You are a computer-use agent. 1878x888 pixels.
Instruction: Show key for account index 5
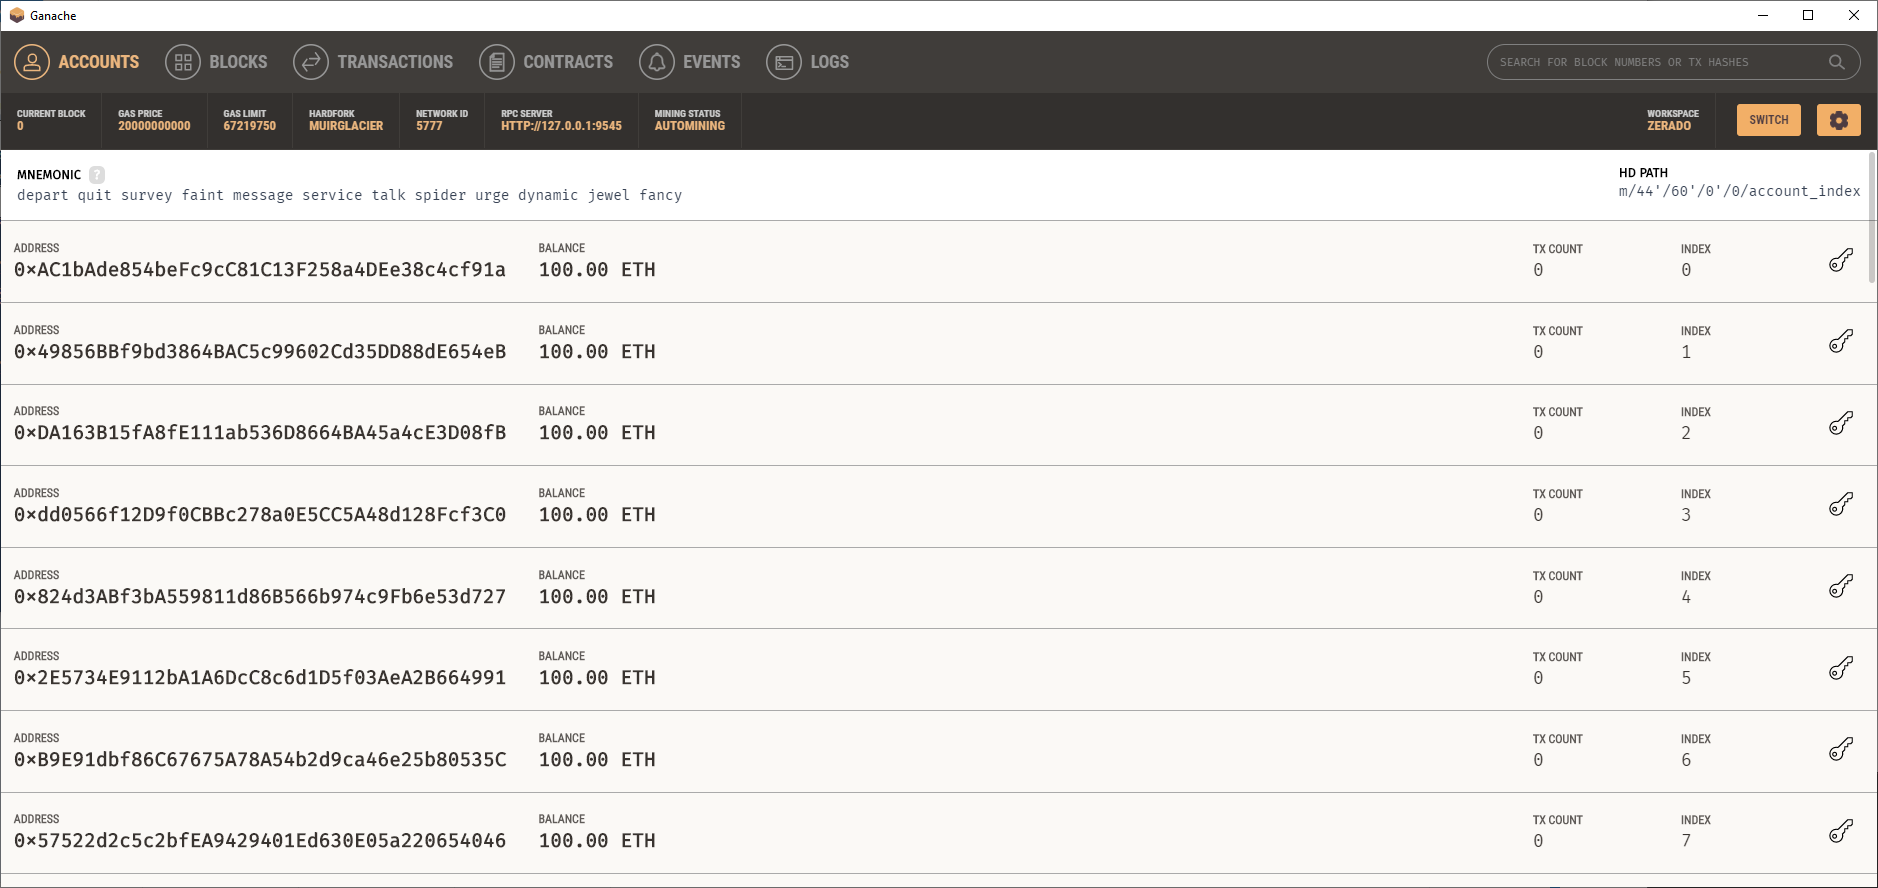click(x=1841, y=668)
